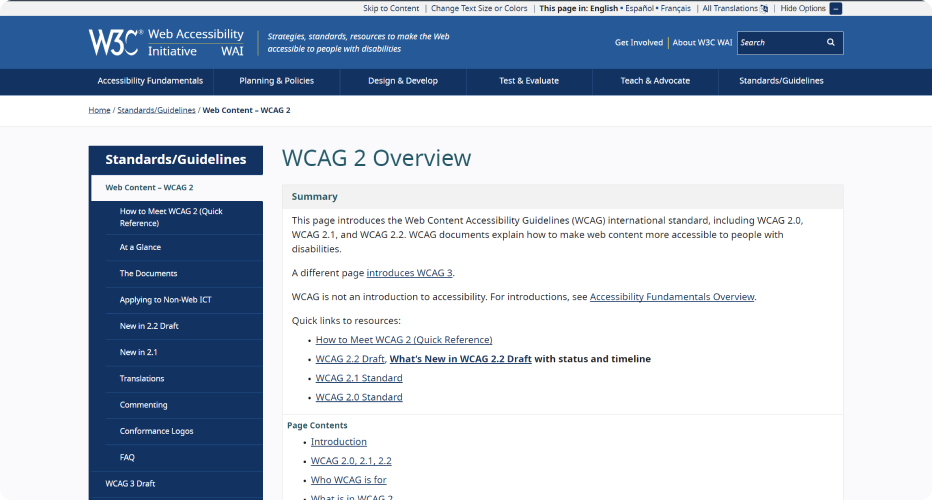Screen dimensions: 932x500
Task: Click the W3C logo
Action: point(115,42)
